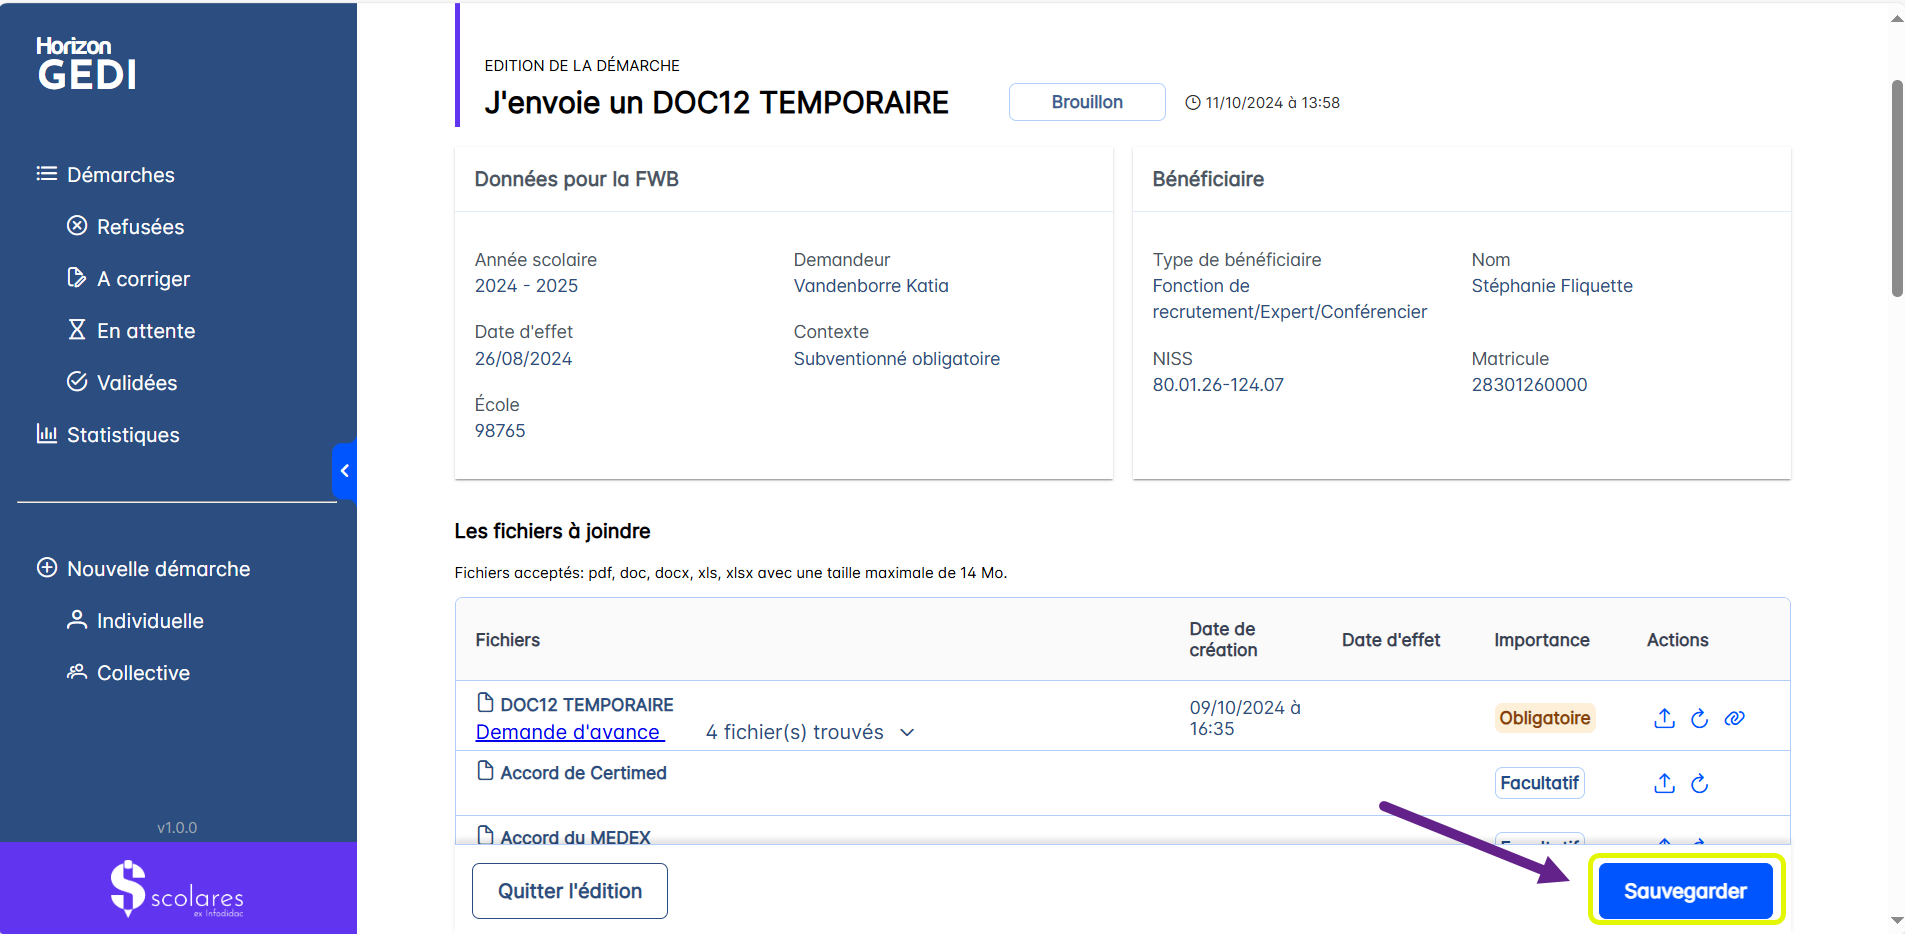Click the Horizon GEDI logo
This screenshot has height=934, width=1905.
coord(87,64)
